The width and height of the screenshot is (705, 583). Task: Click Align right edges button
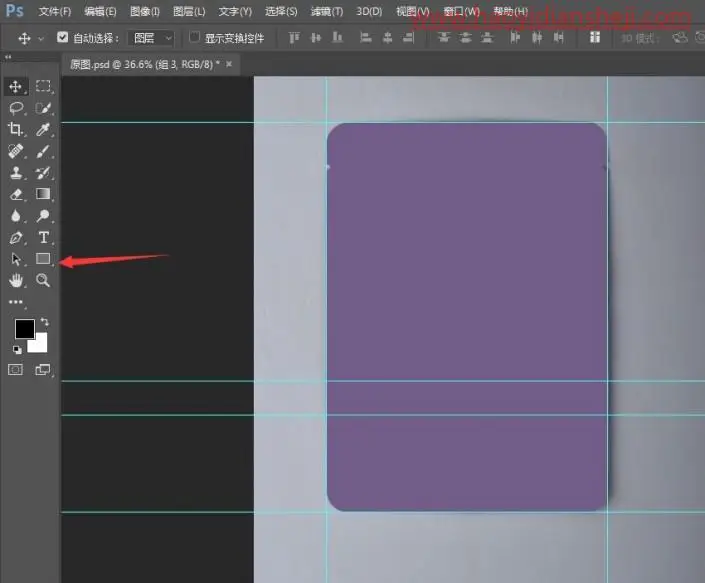(408, 38)
